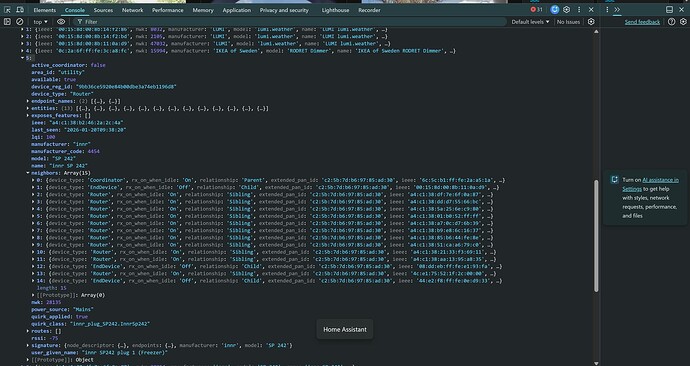Expand the entities array of 13 items
Image resolution: width=690 pixels, height=366 pixels.
tap(28, 108)
